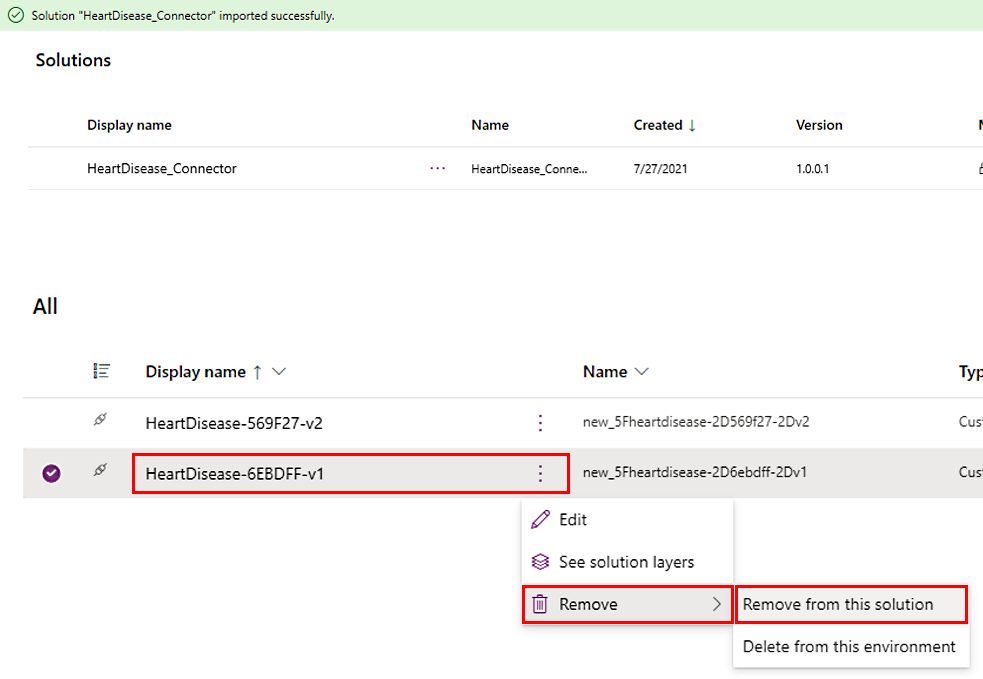Click the imported successfully message text
This screenshot has height=679, width=983.
coord(183,16)
